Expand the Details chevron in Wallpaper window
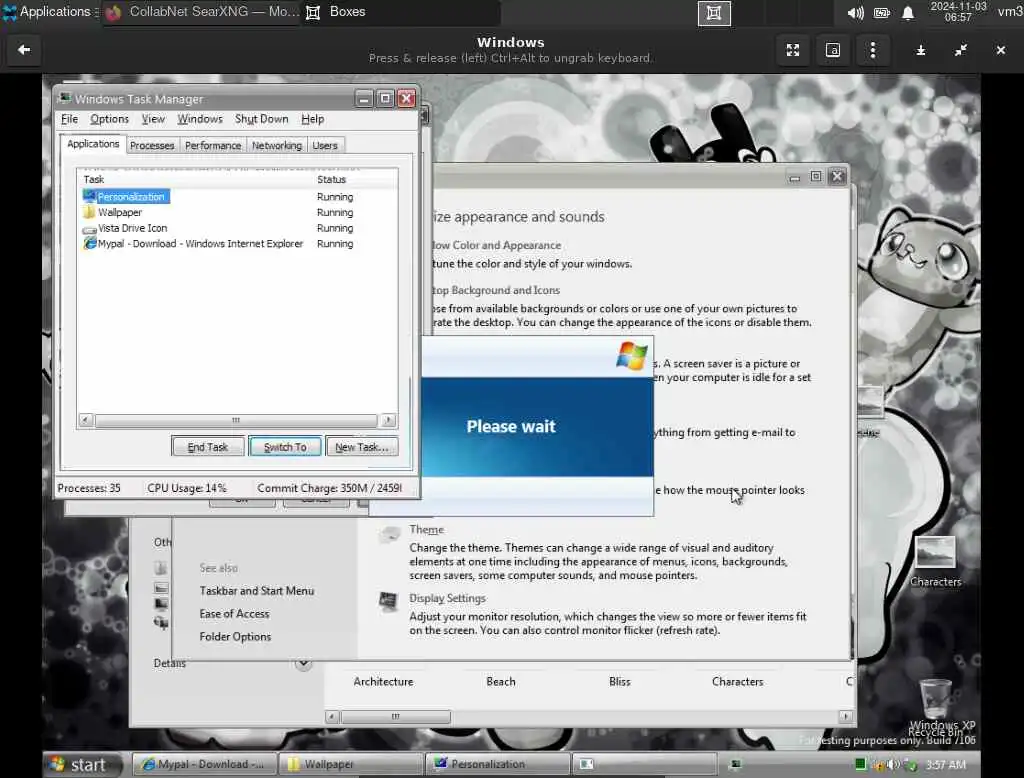Screen dimensions: 1024x778 [x=303, y=664]
